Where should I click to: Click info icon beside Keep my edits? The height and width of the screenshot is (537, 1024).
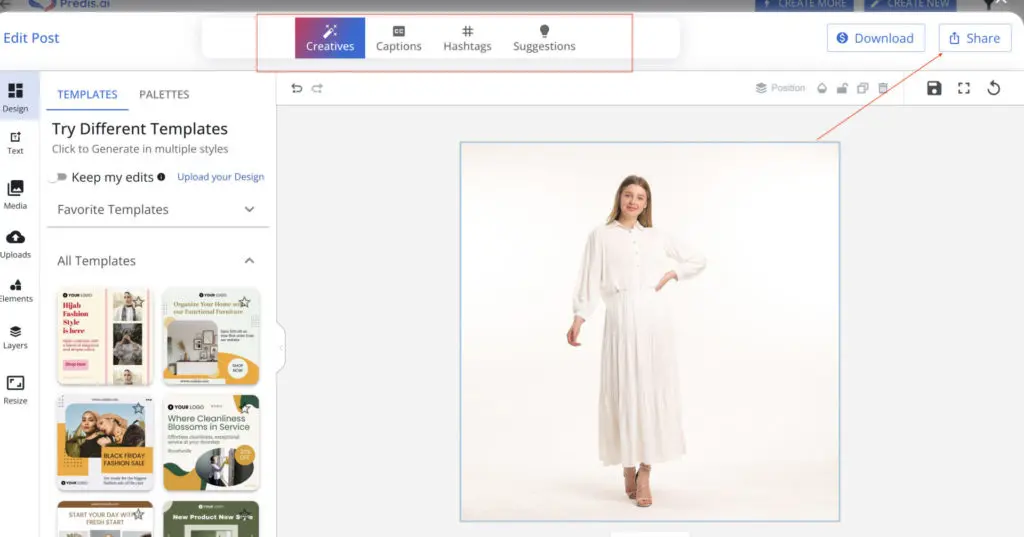(161, 177)
